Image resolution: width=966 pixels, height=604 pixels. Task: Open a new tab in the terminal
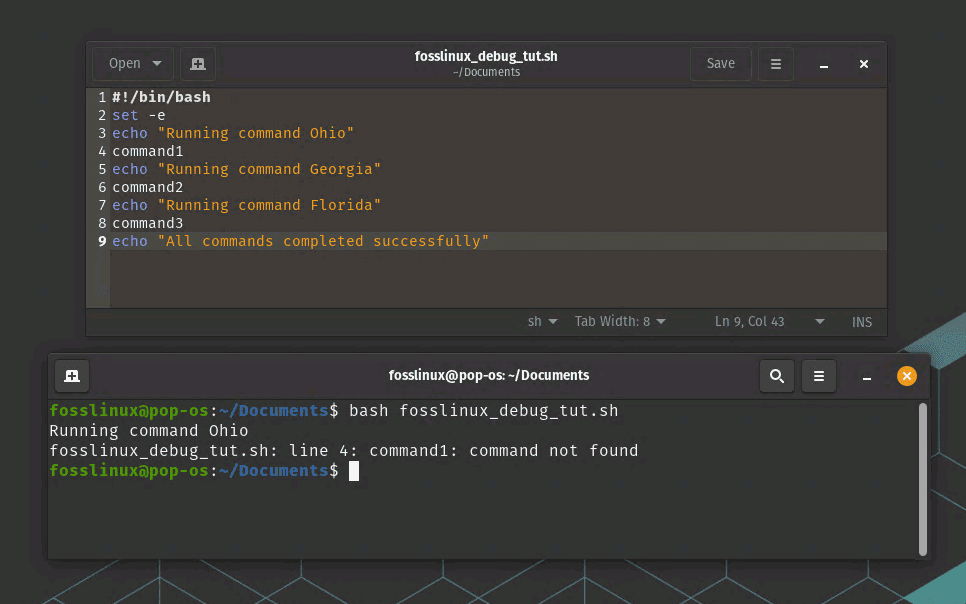(72, 376)
